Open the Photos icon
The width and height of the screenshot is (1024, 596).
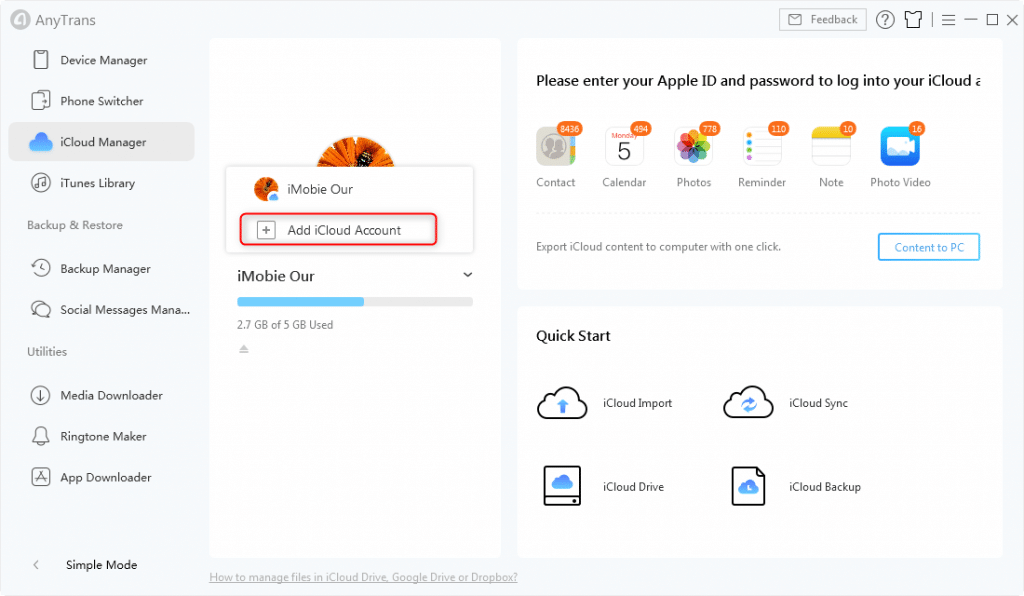coord(693,146)
